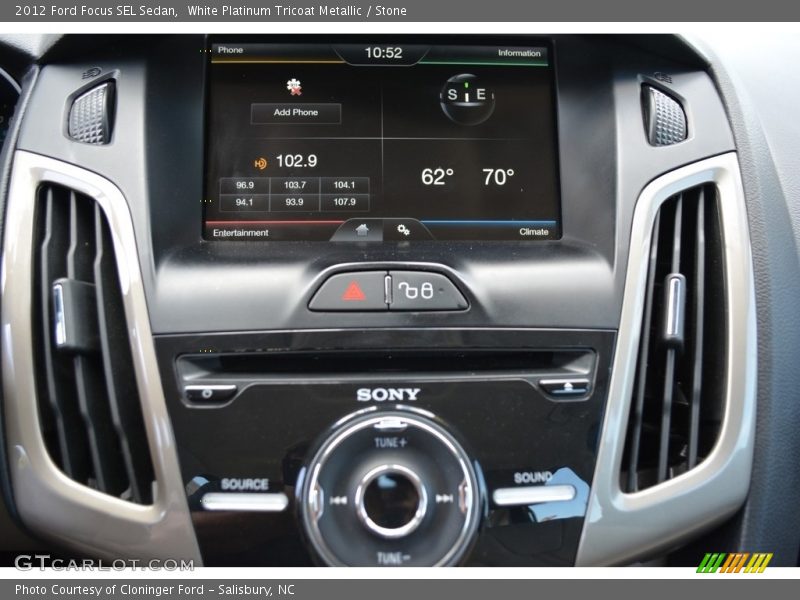This screenshot has width=800, height=600.
Task: Select the 94.1 radio preset
Action: [244, 202]
